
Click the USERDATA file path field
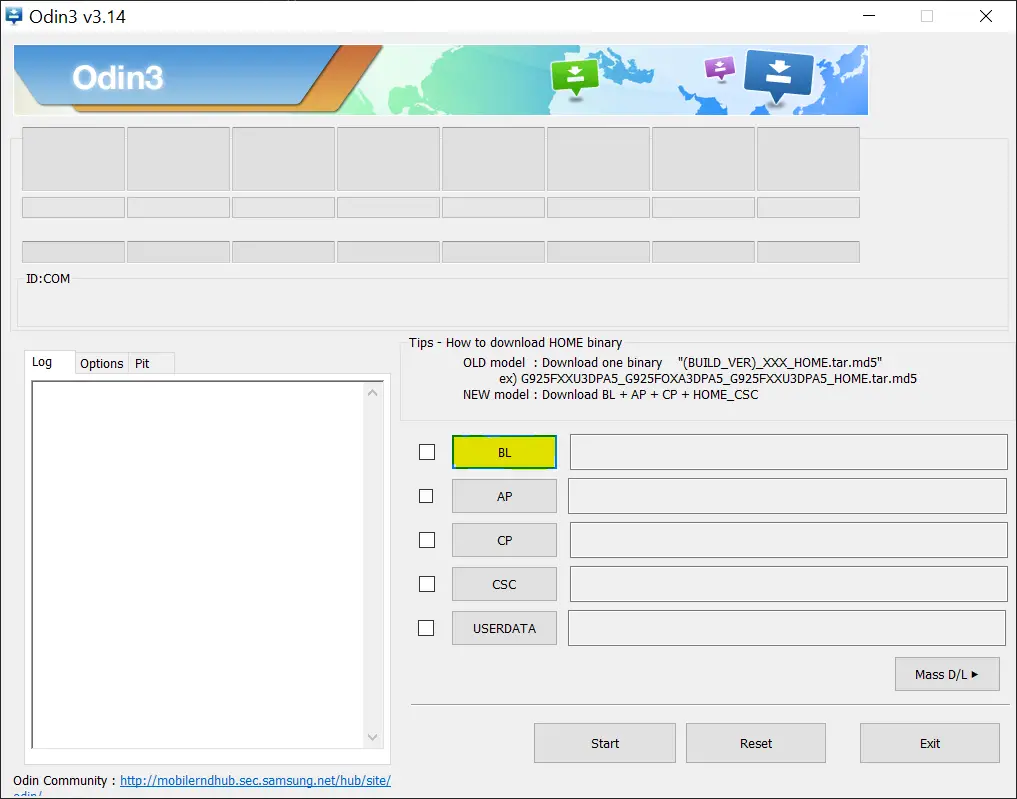tap(787, 628)
